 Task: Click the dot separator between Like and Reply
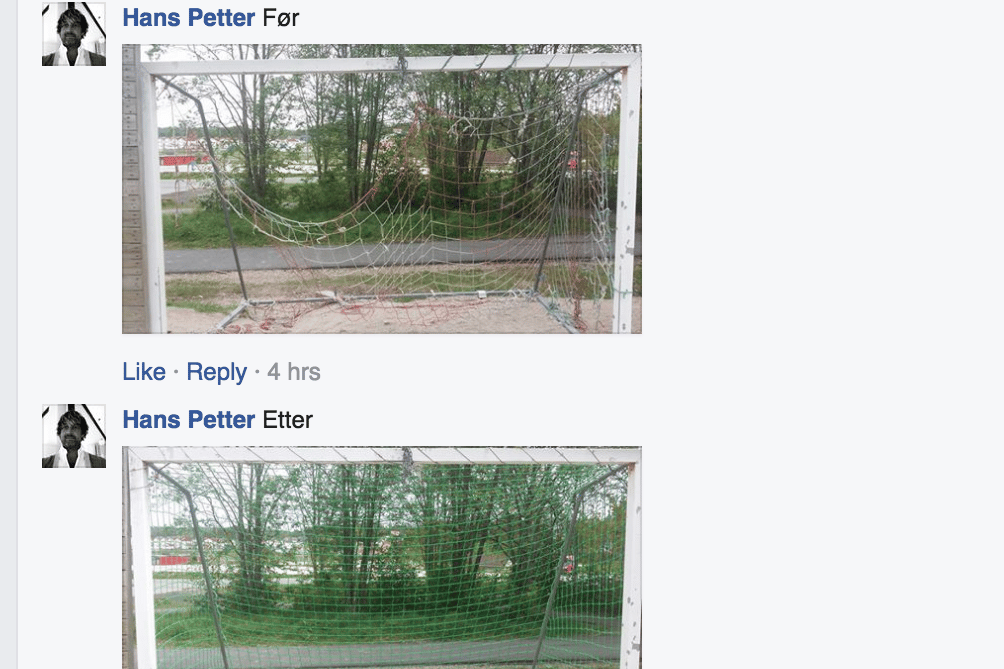tap(176, 372)
